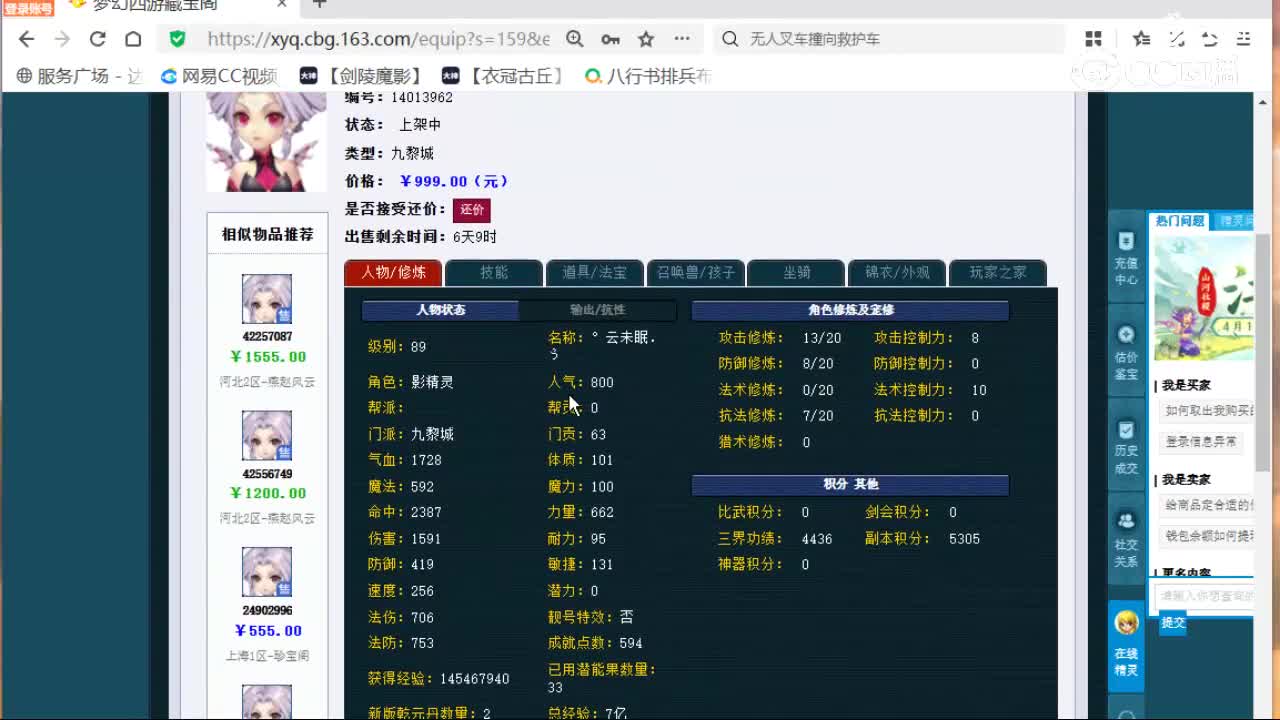Image resolution: width=1280 pixels, height=720 pixels.
Task: Open a new browser tab
Action: point(319,5)
